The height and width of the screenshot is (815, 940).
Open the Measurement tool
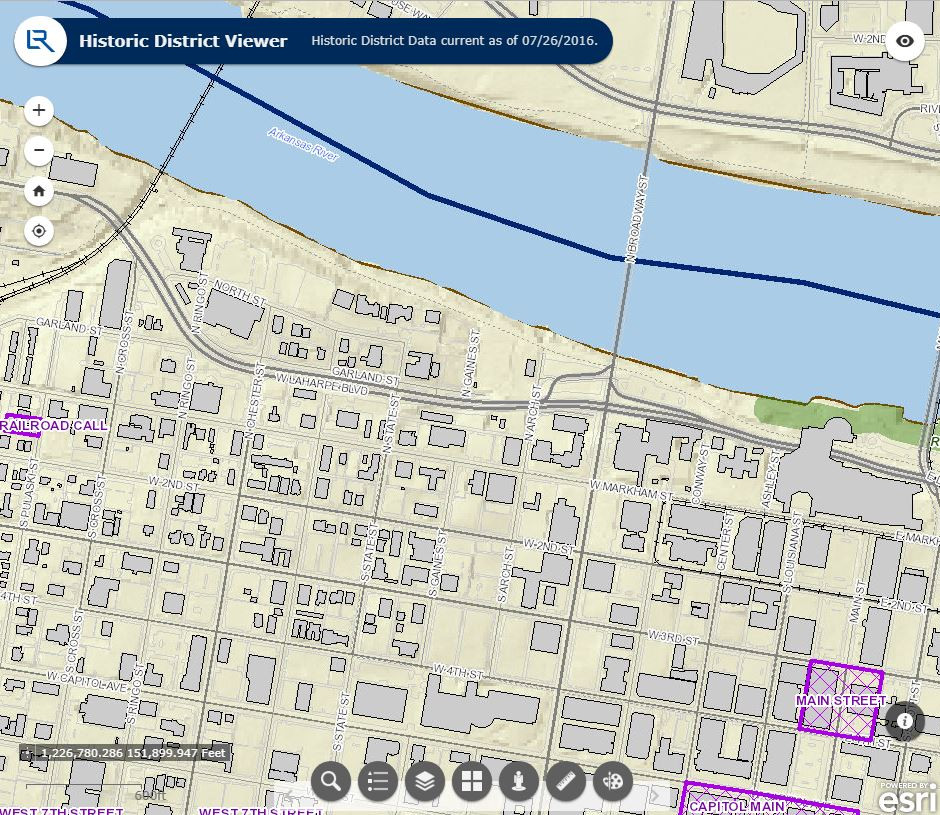(565, 781)
